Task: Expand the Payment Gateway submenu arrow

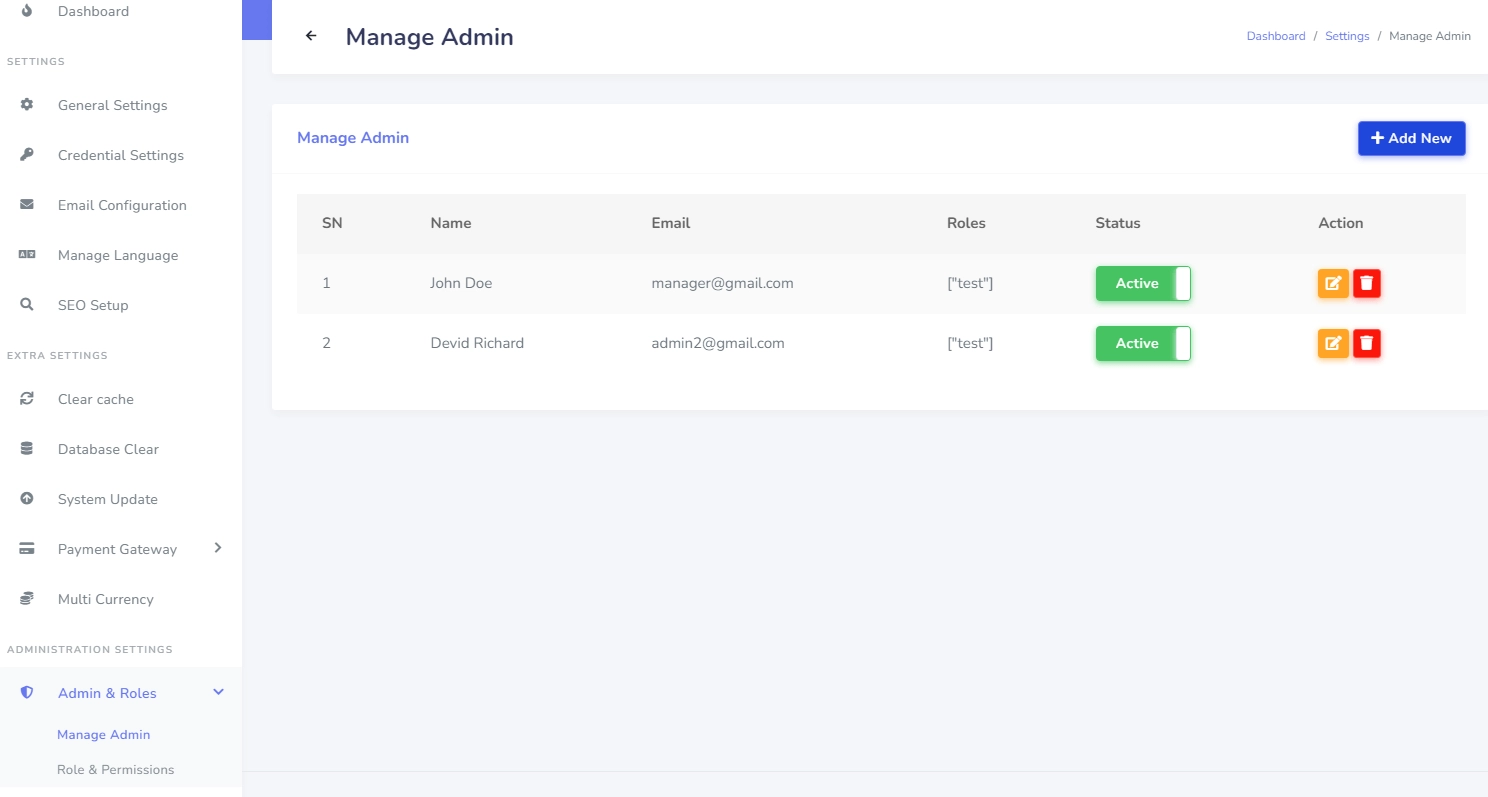Action: 218,548
